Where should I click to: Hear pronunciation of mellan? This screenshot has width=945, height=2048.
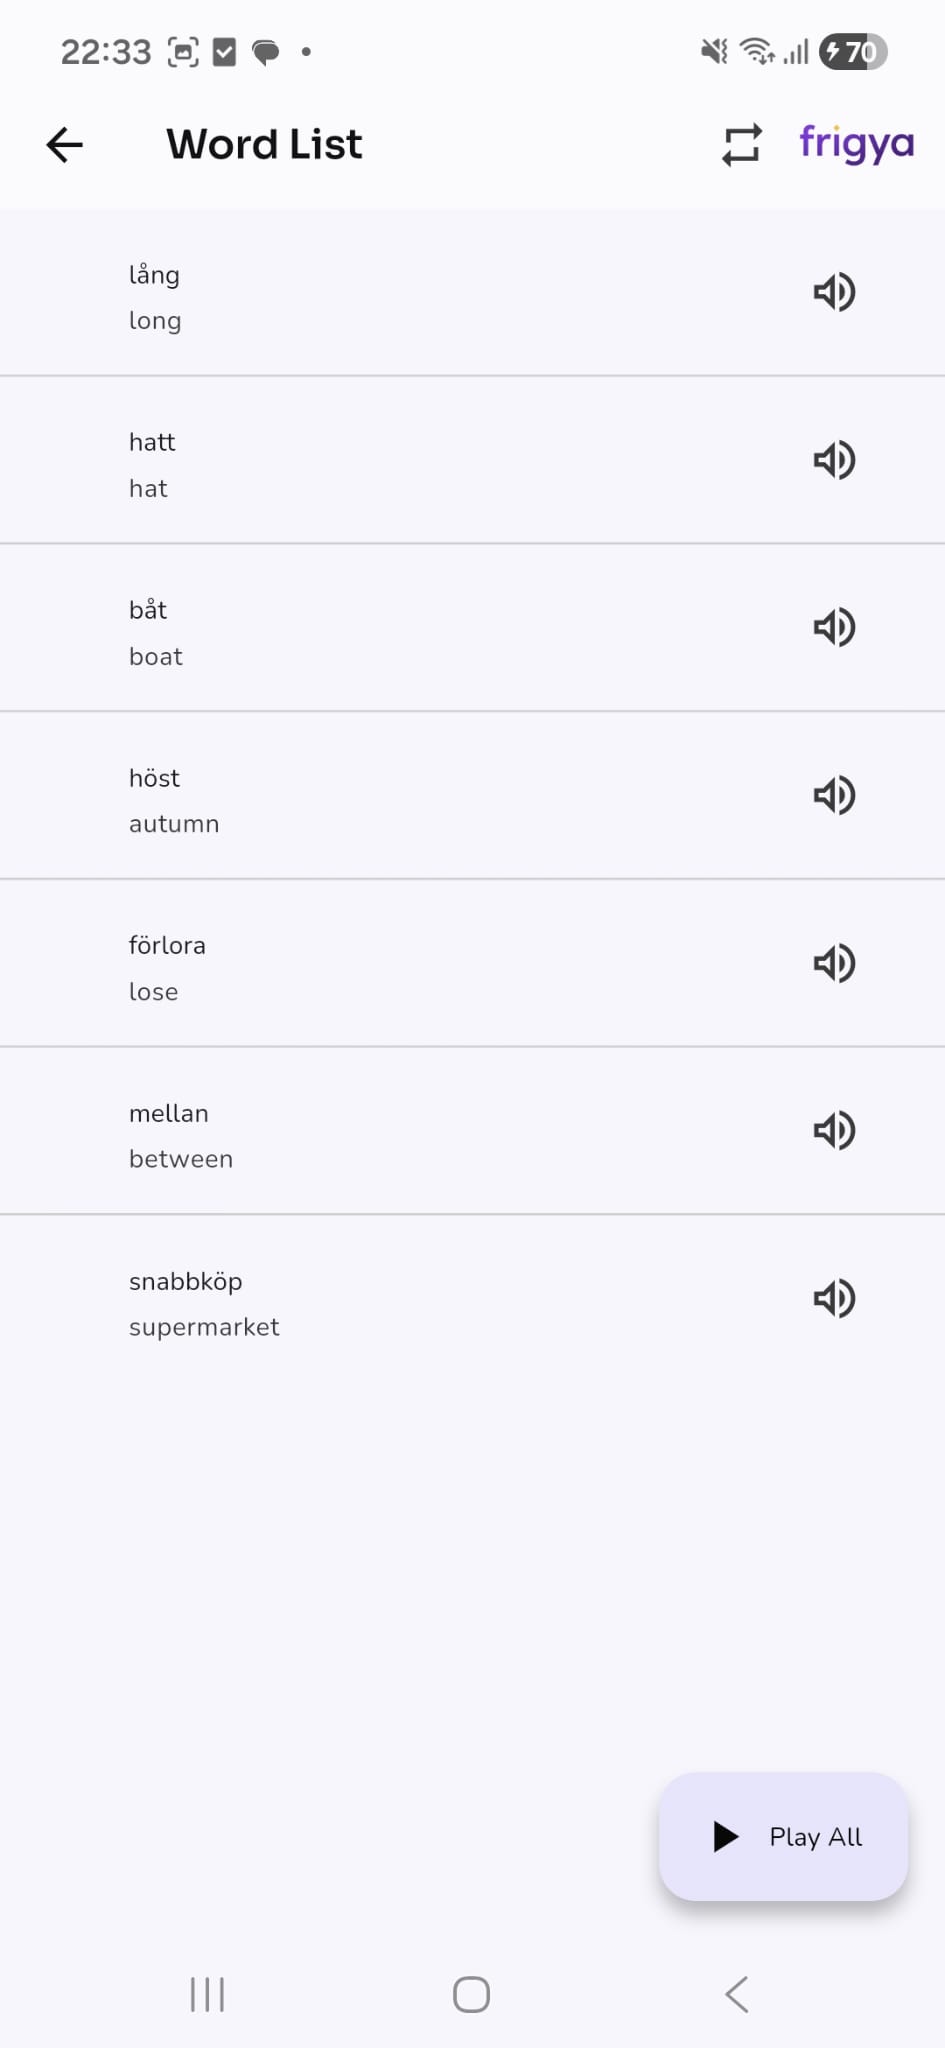coord(833,1130)
